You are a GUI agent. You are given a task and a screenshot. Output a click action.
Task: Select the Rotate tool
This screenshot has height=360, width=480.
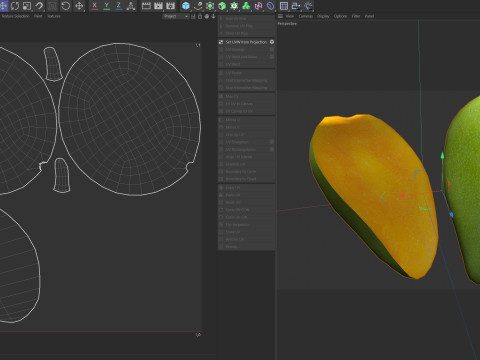coord(15,6)
